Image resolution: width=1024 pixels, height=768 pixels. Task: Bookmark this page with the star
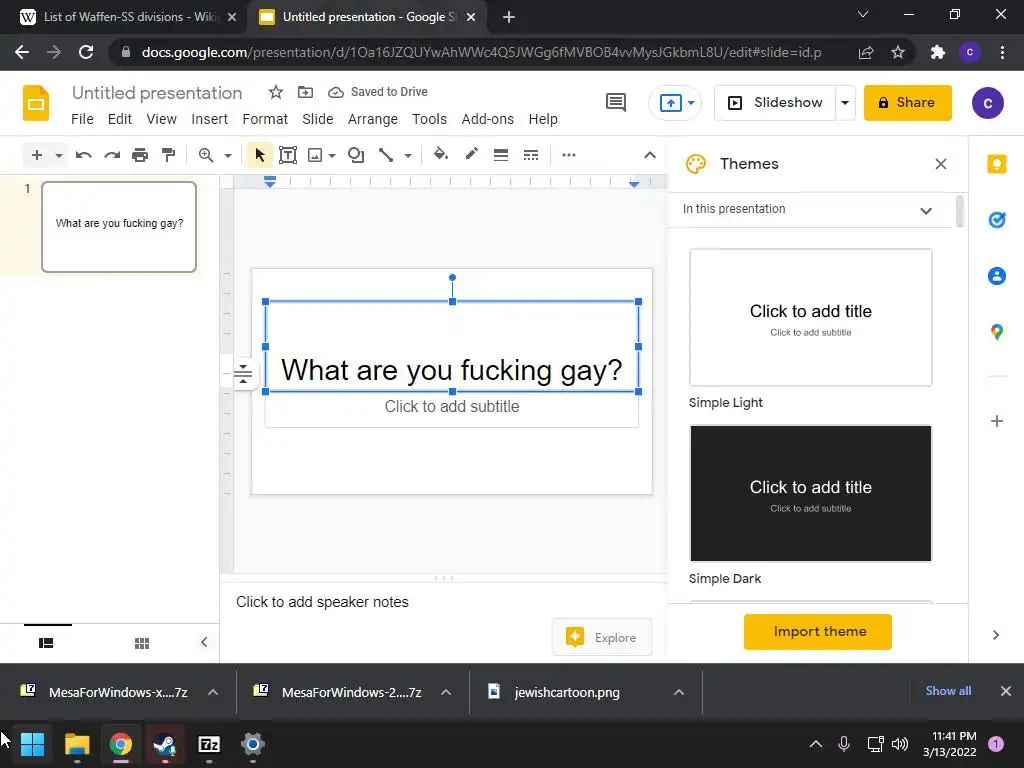898,52
